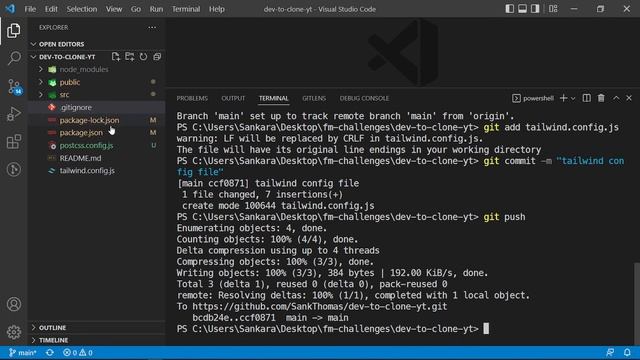The image size is (640, 360).
Task: Toggle the Panel layout button
Action: pos(522,9)
